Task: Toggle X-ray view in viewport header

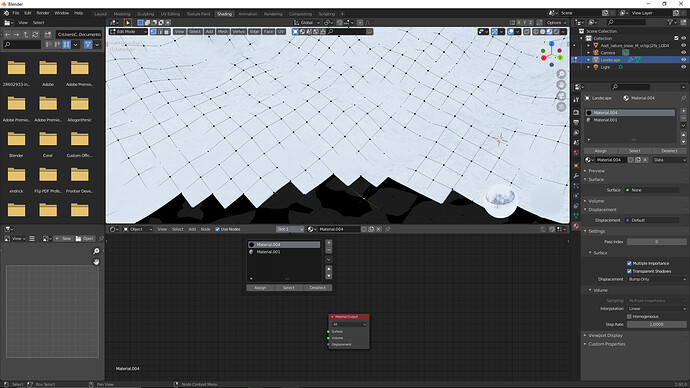Action: click(527, 32)
